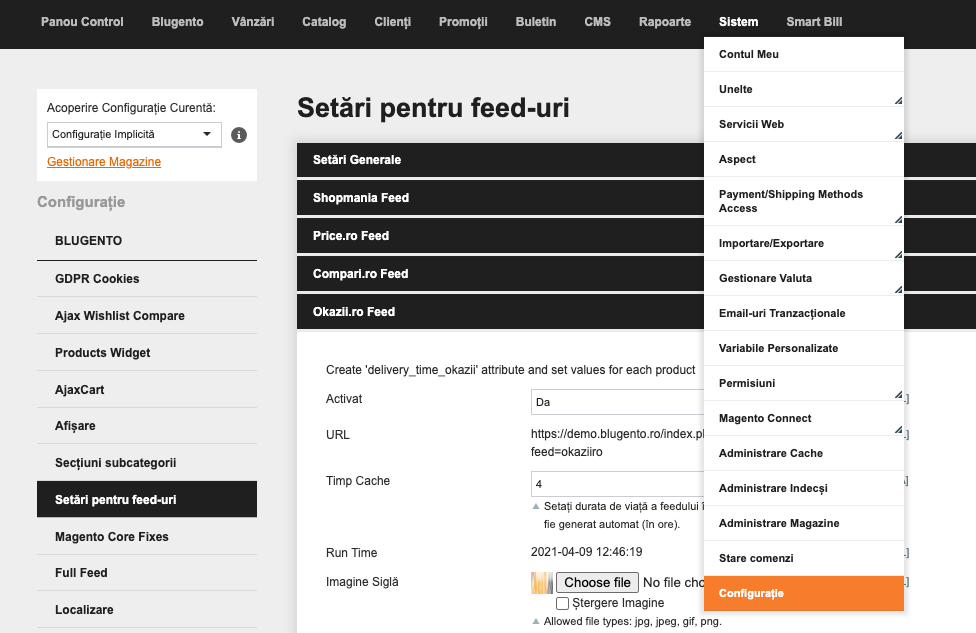Open Full Feed configuration page
Image resolution: width=976 pixels, height=633 pixels.
147,573
